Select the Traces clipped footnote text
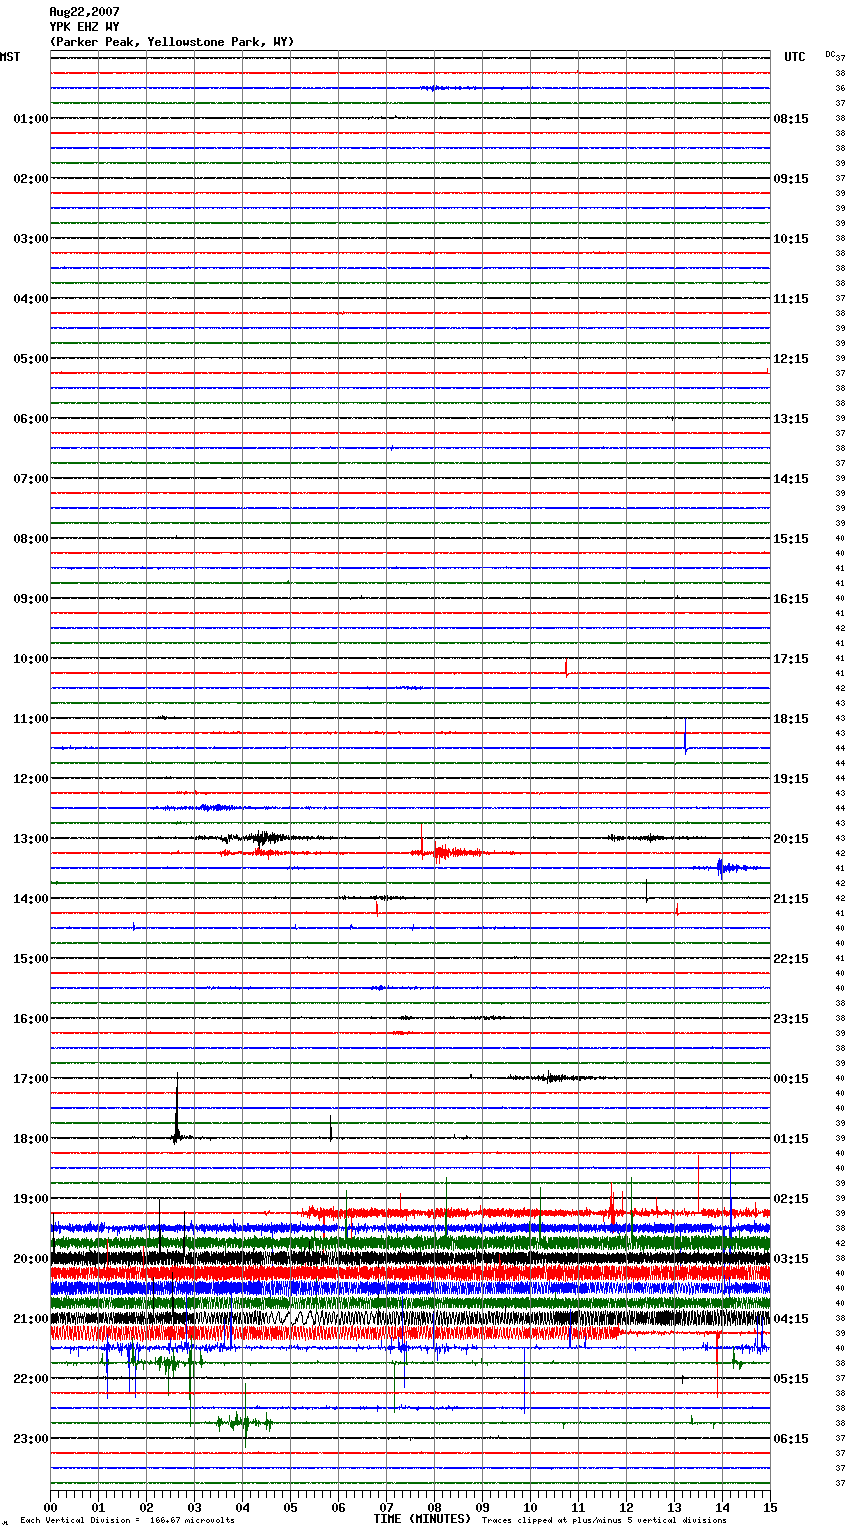This screenshot has height=1534, width=850. 604,1520
